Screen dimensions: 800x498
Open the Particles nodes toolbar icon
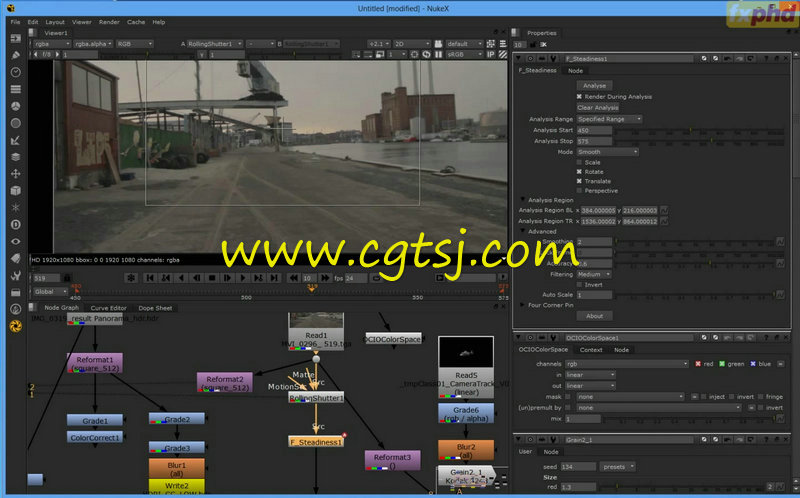coord(15,207)
